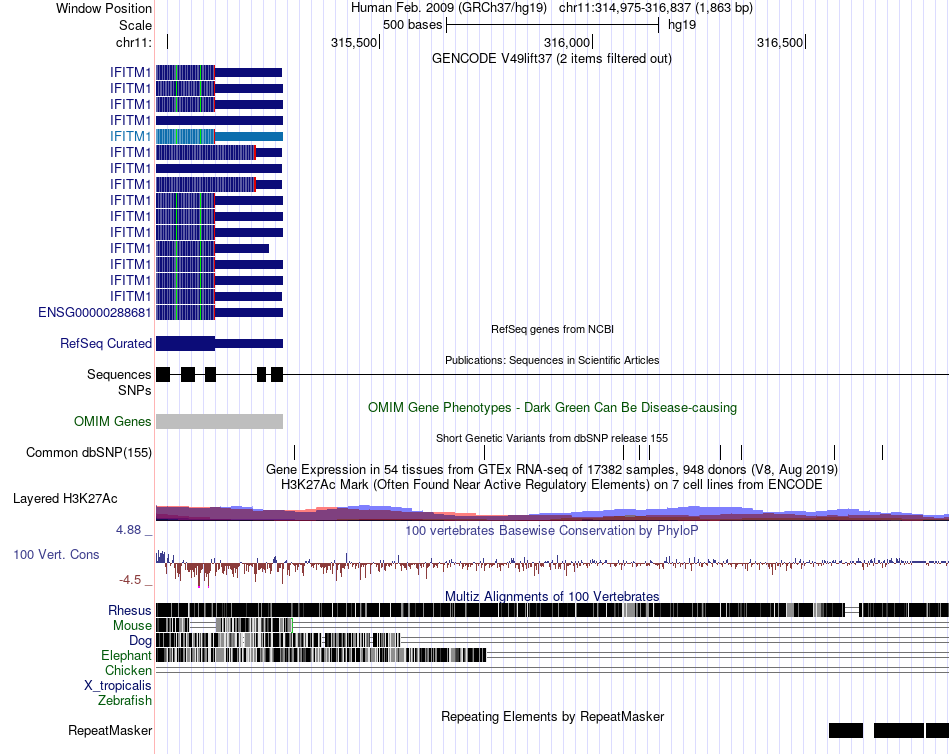Click the 316,500 ruler position
950x754 pixels.
coord(780,42)
